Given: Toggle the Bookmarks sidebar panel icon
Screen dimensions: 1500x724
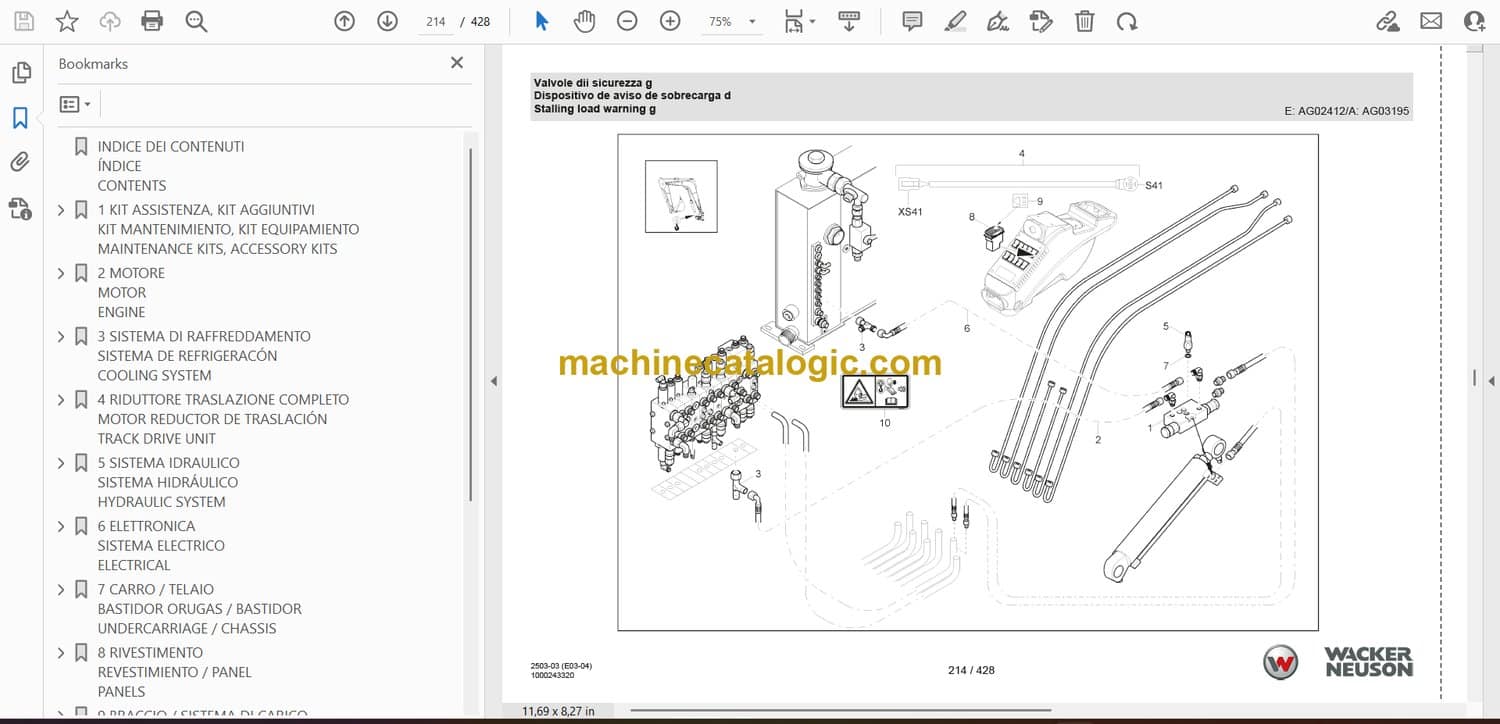Looking at the screenshot, I should click(x=20, y=118).
